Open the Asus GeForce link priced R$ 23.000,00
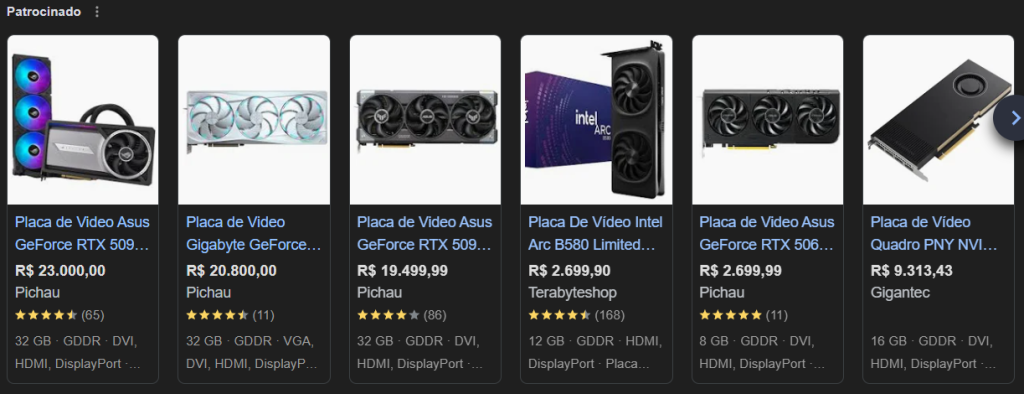 point(82,233)
